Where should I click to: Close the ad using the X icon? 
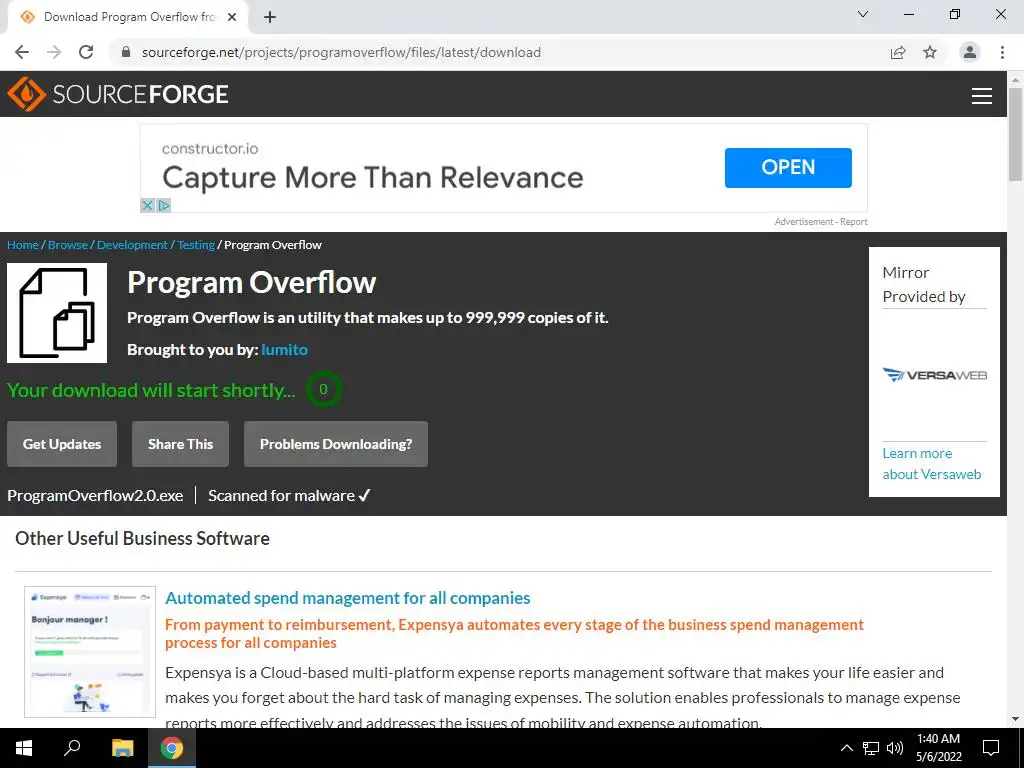148,206
